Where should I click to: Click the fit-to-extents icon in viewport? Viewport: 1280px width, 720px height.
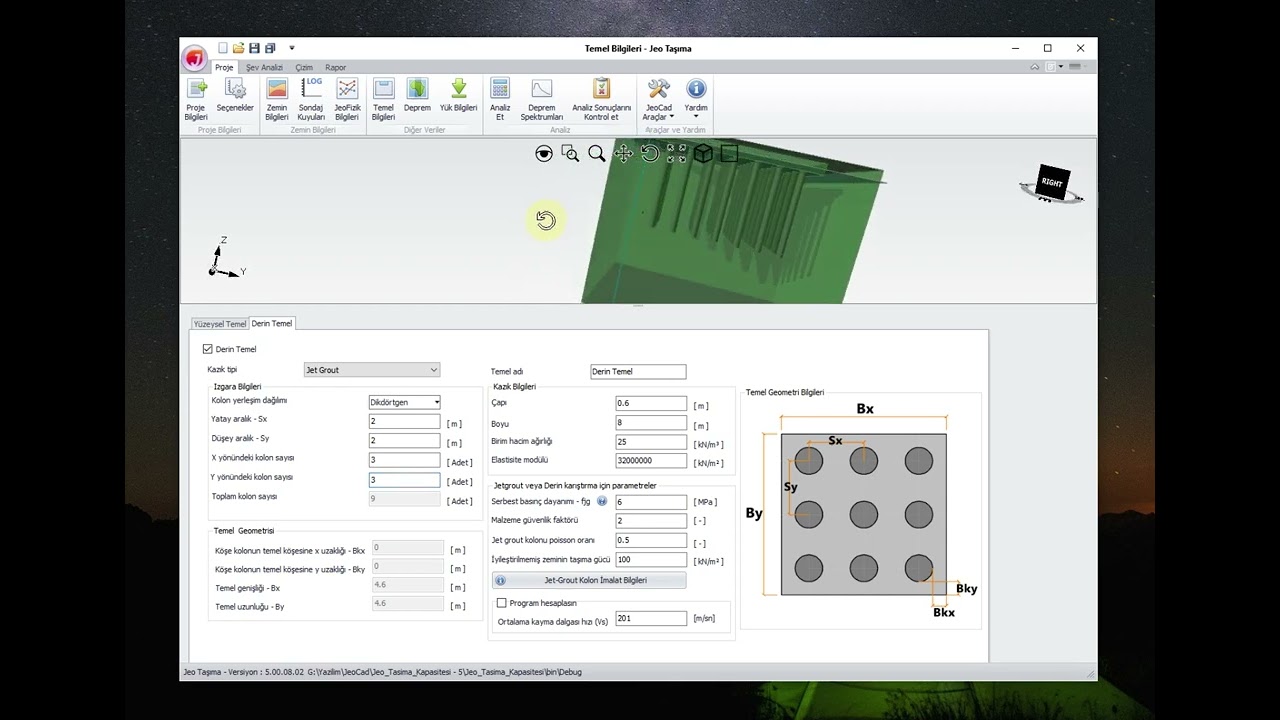(x=677, y=153)
